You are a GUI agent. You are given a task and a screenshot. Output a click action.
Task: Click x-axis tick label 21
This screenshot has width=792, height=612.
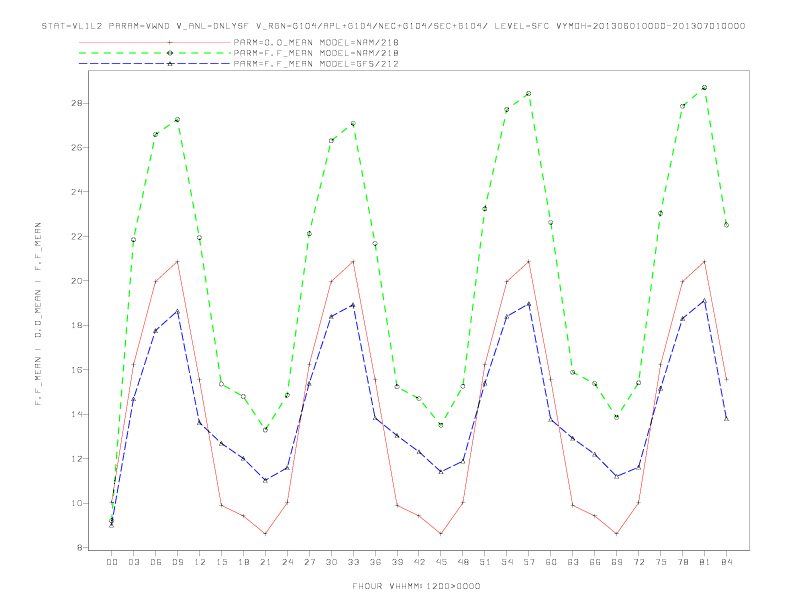click(x=265, y=562)
